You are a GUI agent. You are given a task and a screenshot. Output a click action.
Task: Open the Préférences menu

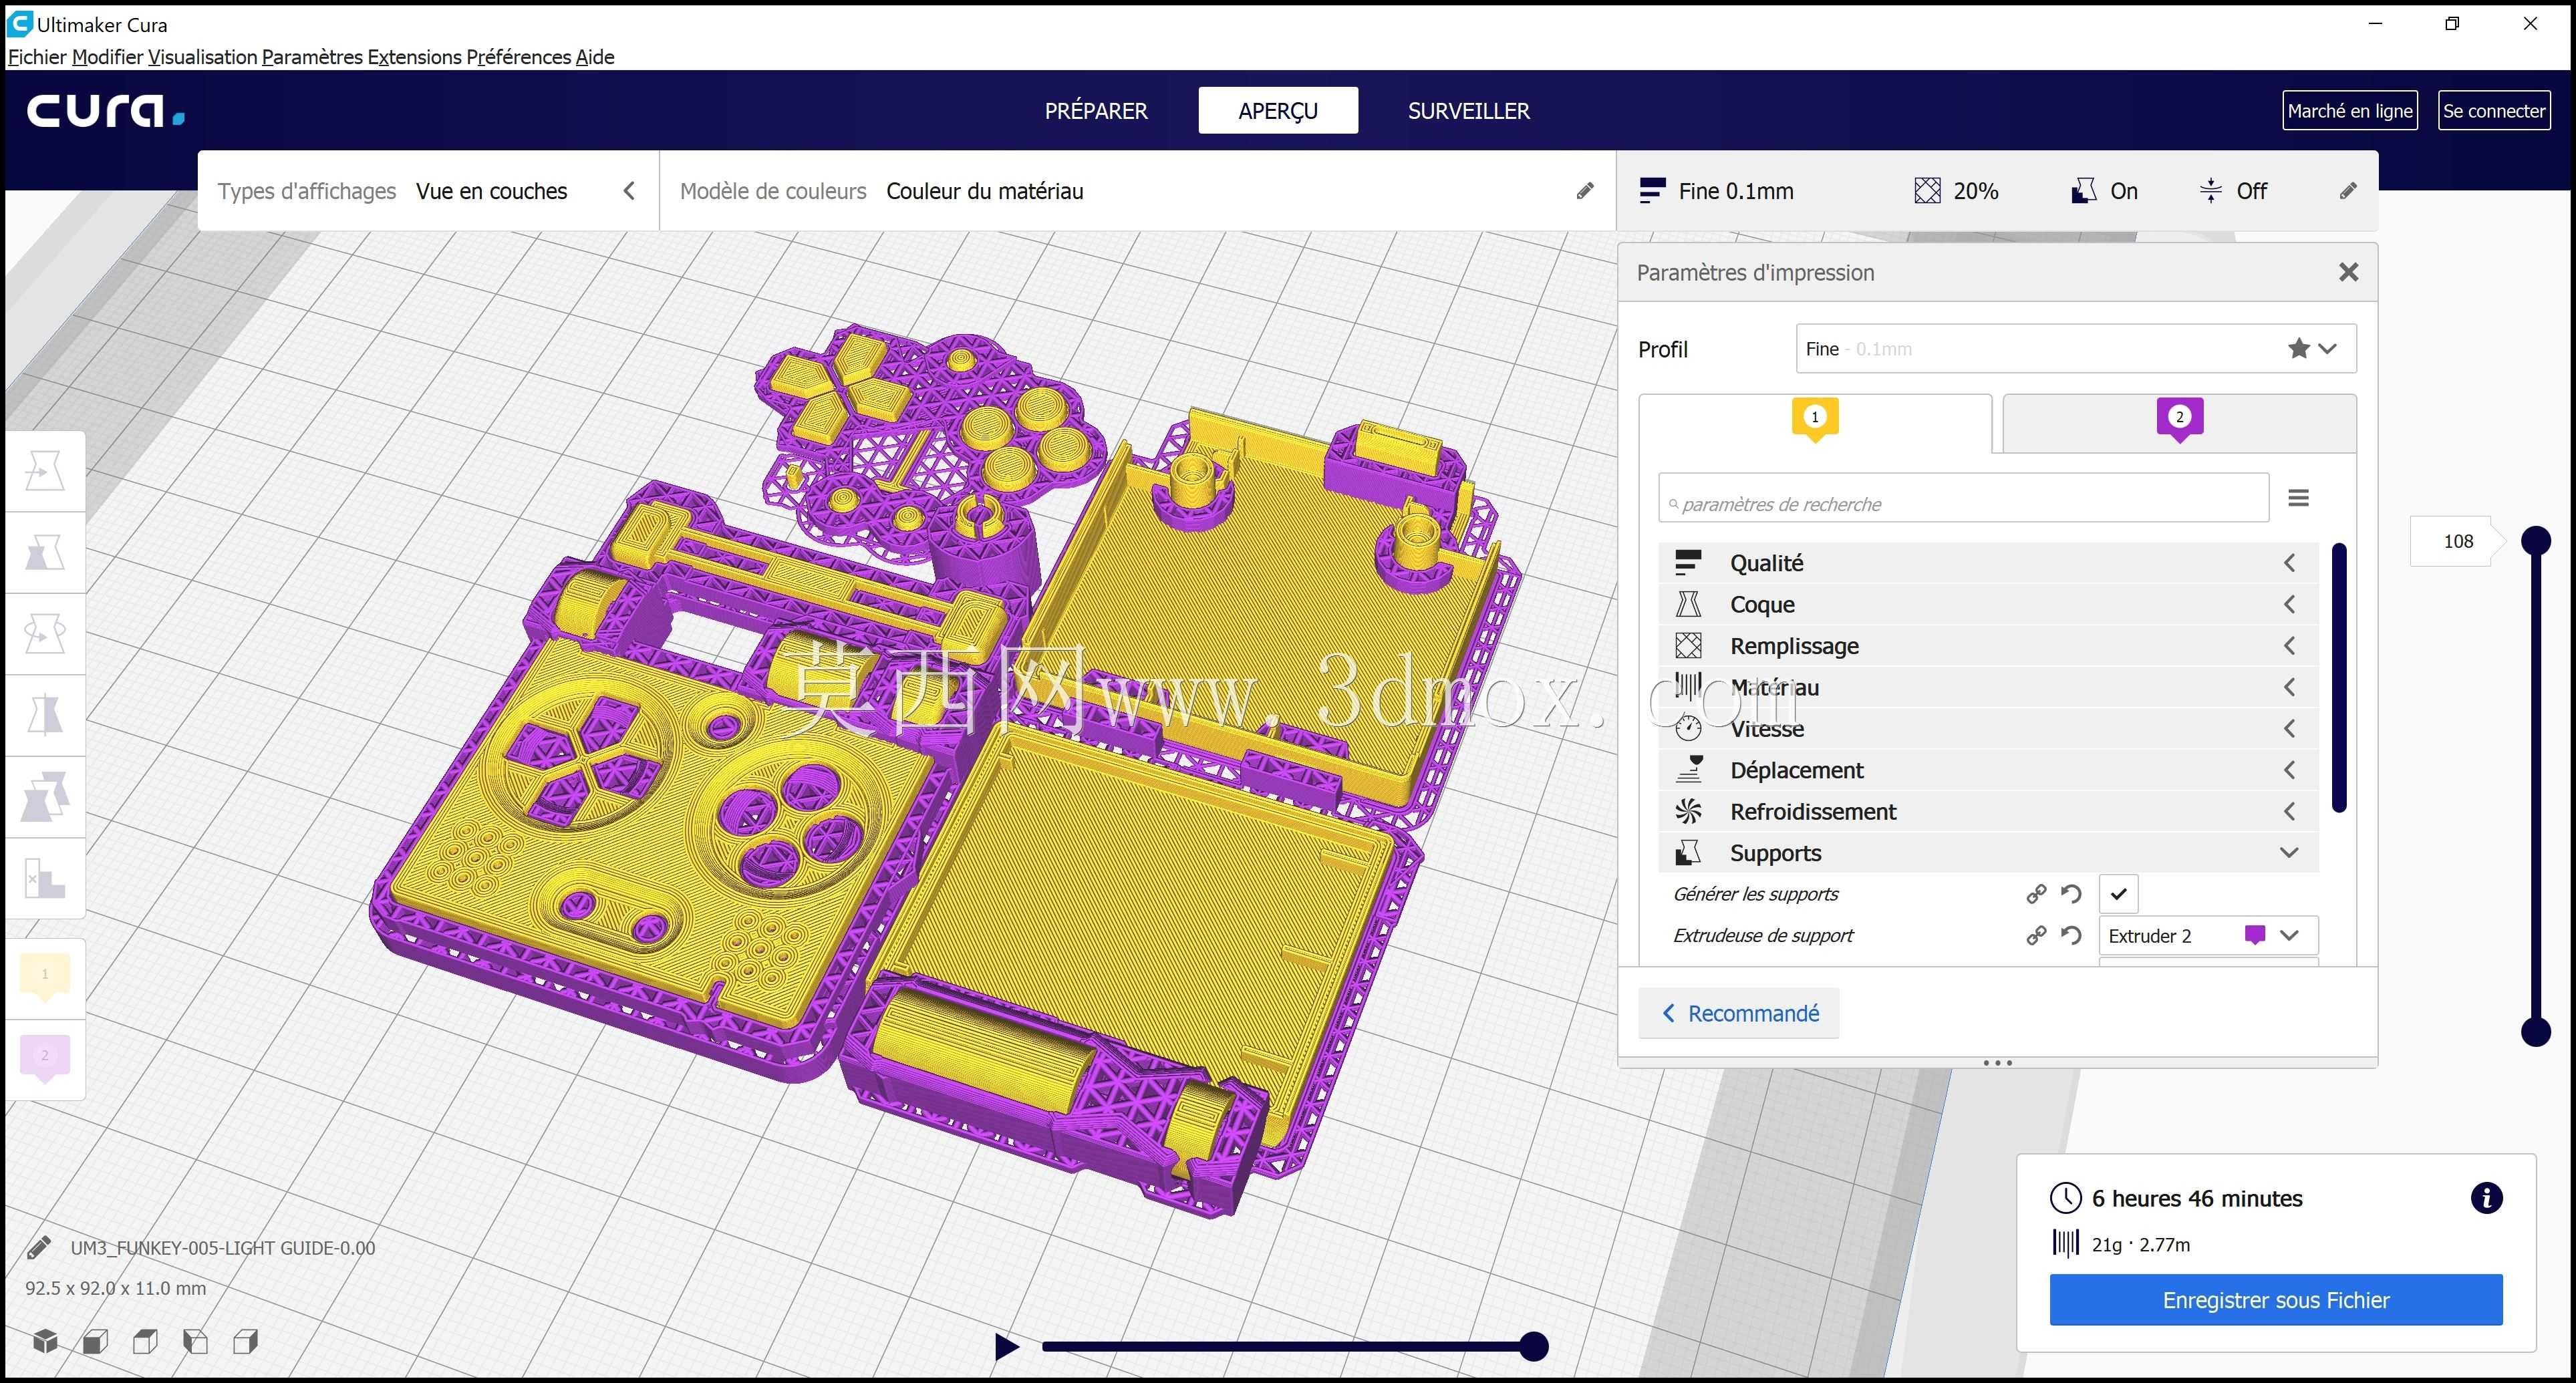[x=518, y=57]
